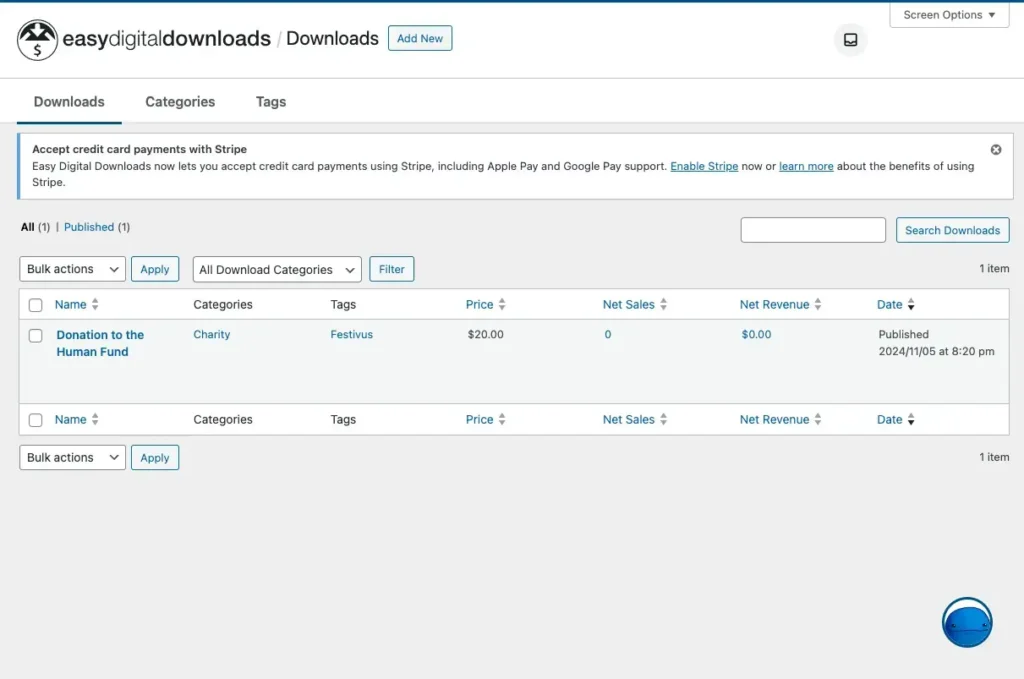Open the Screen Options panel
Image resolution: width=1024 pixels, height=679 pixels.
coord(948,14)
